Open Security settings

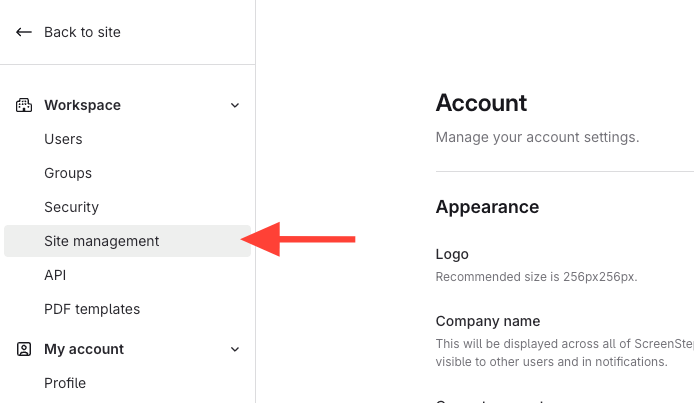[x=71, y=207]
